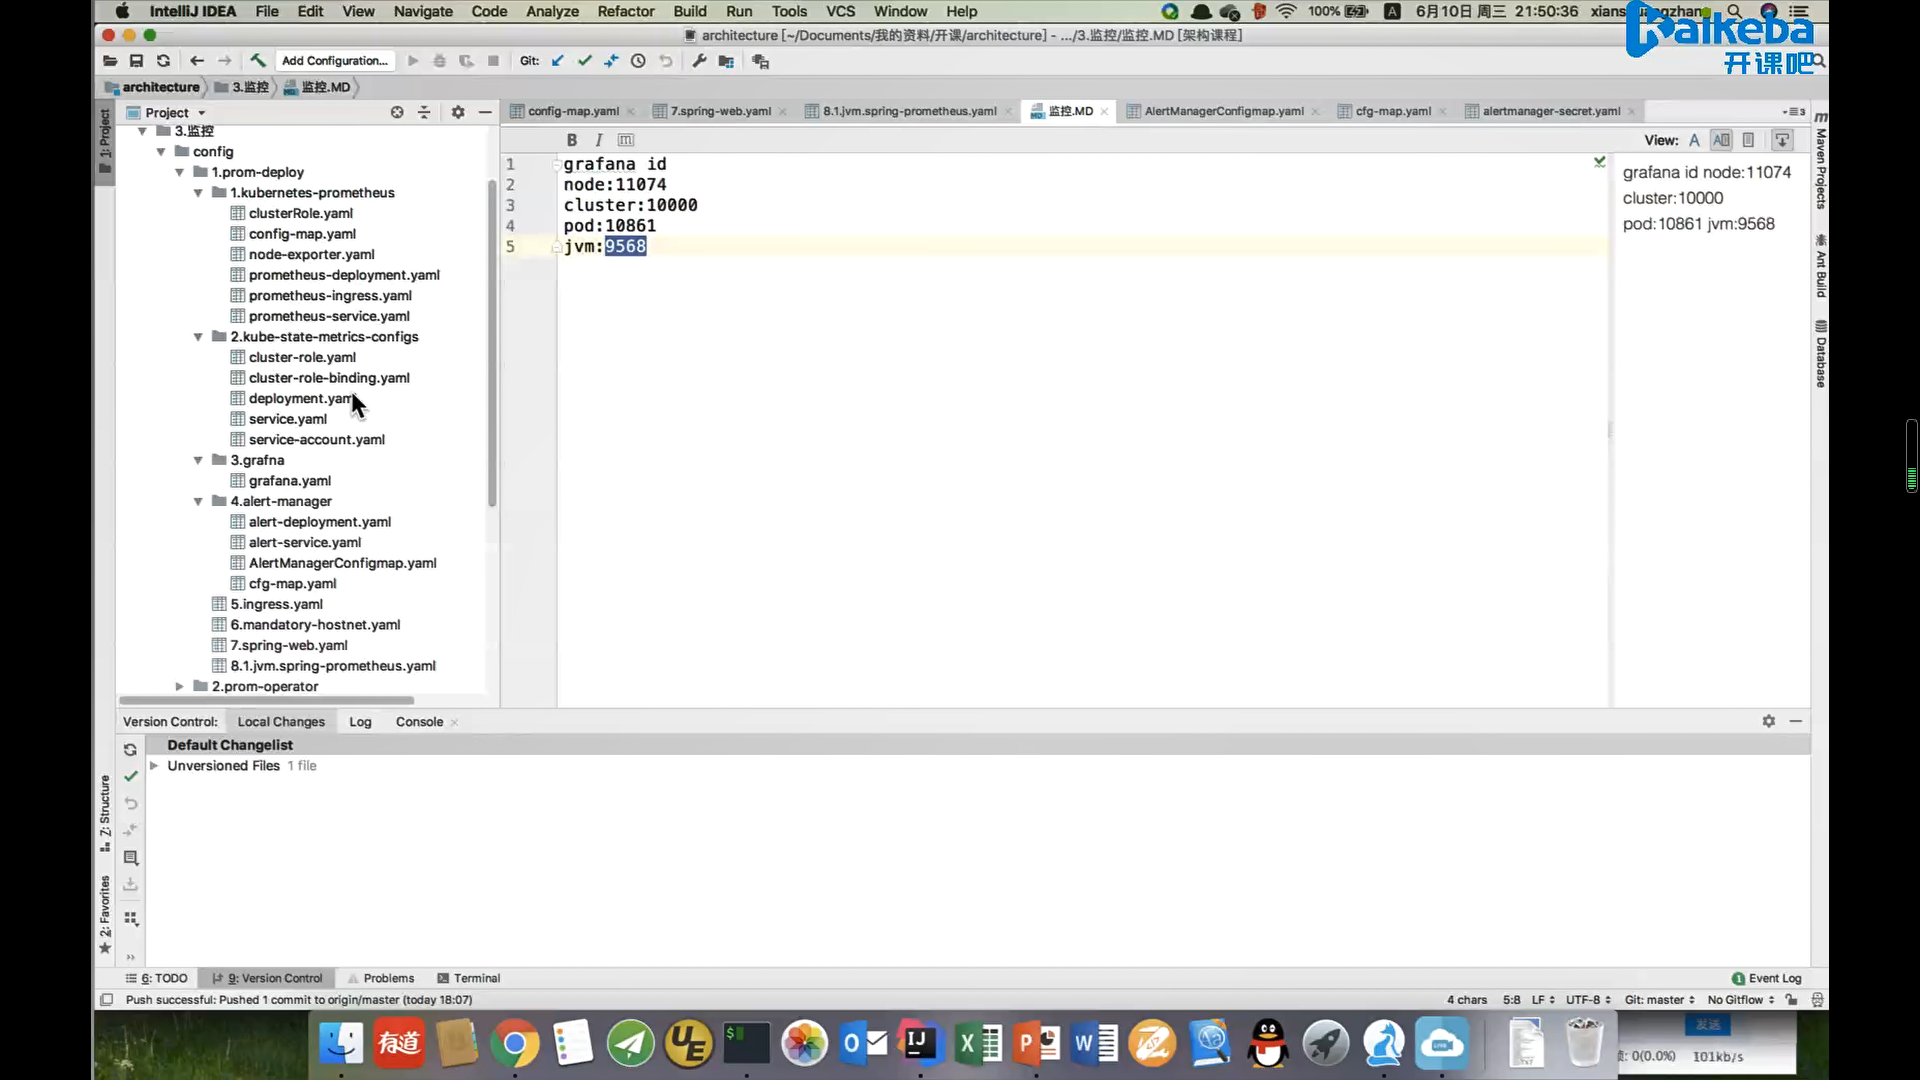Open the Terminal tool window button

click(x=468, y=978)
